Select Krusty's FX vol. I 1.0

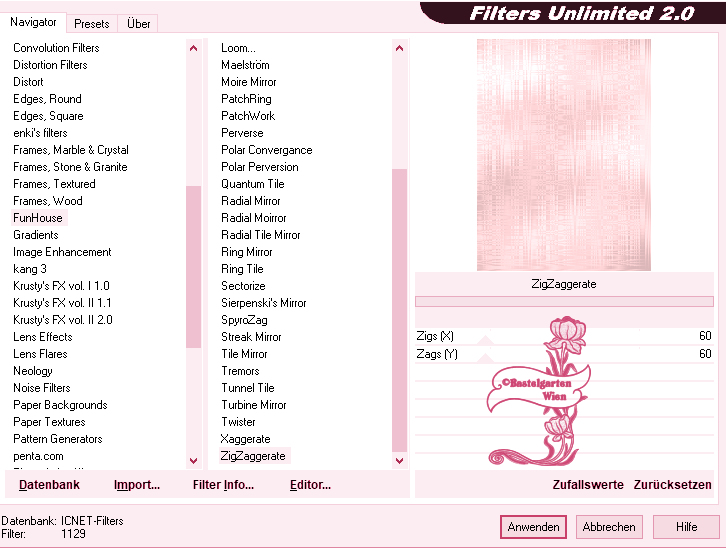coord(61,286)
